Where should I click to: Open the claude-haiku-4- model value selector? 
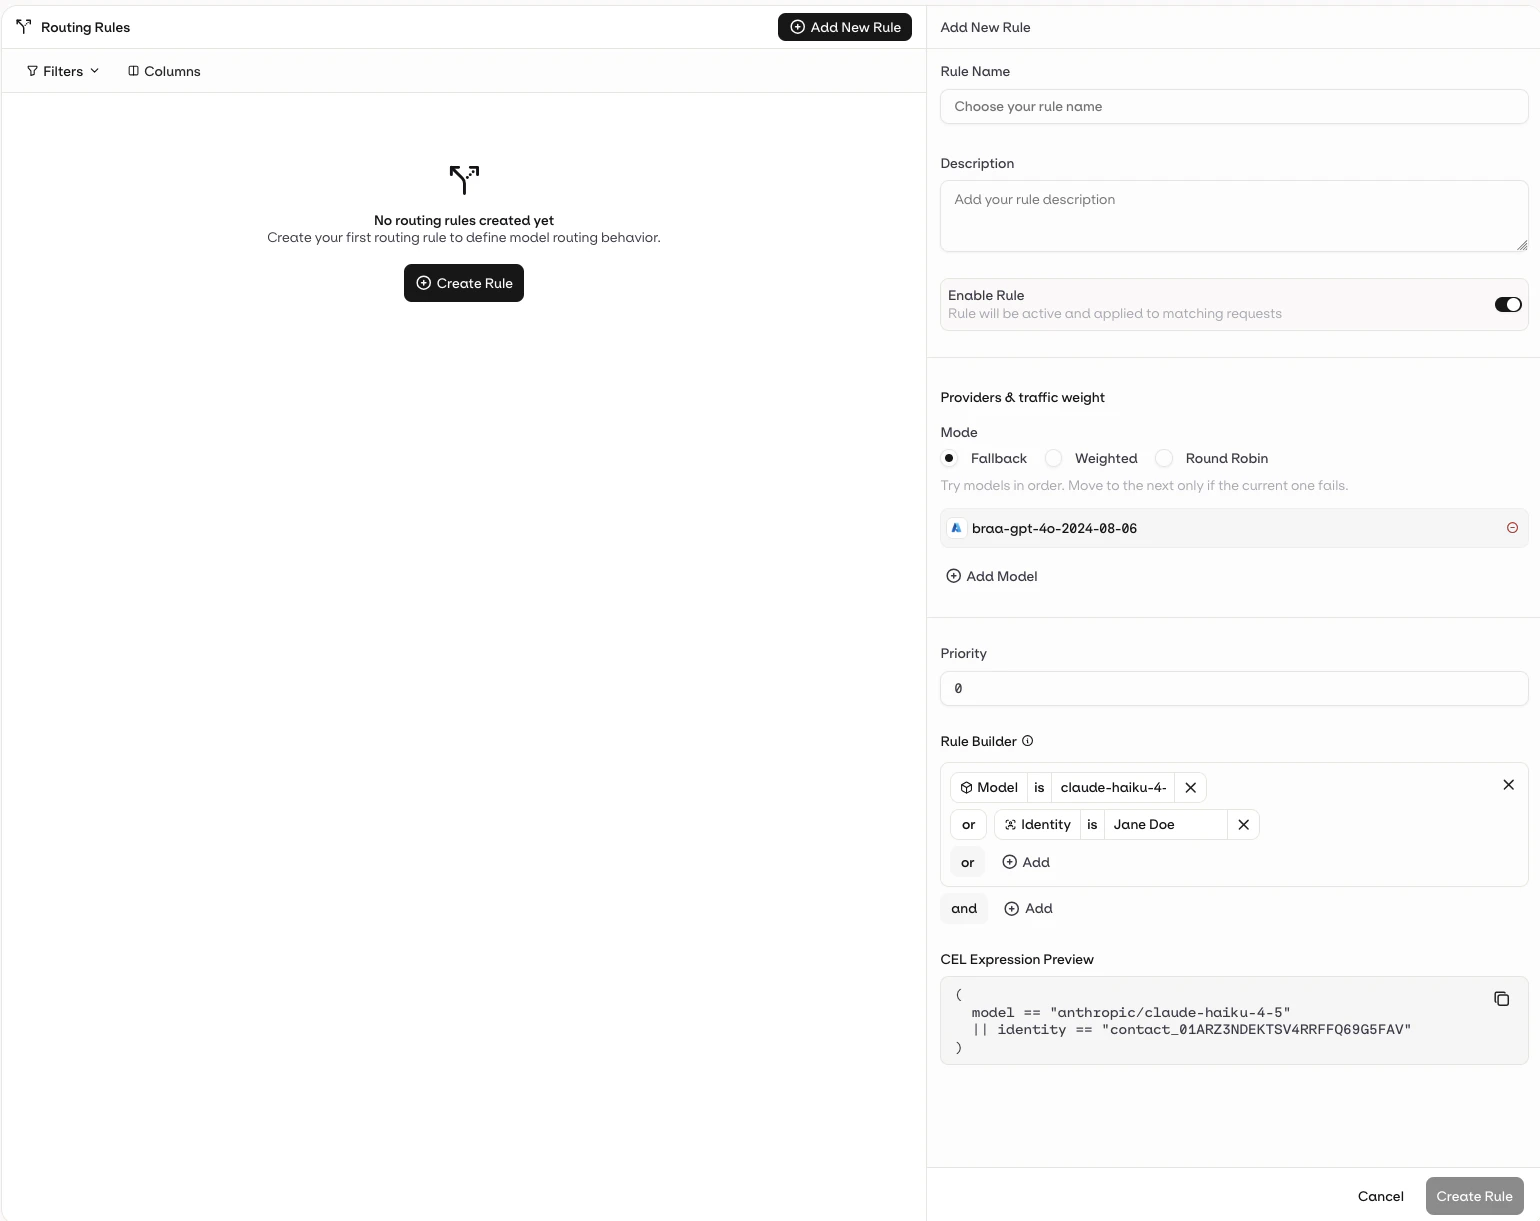1112,787
